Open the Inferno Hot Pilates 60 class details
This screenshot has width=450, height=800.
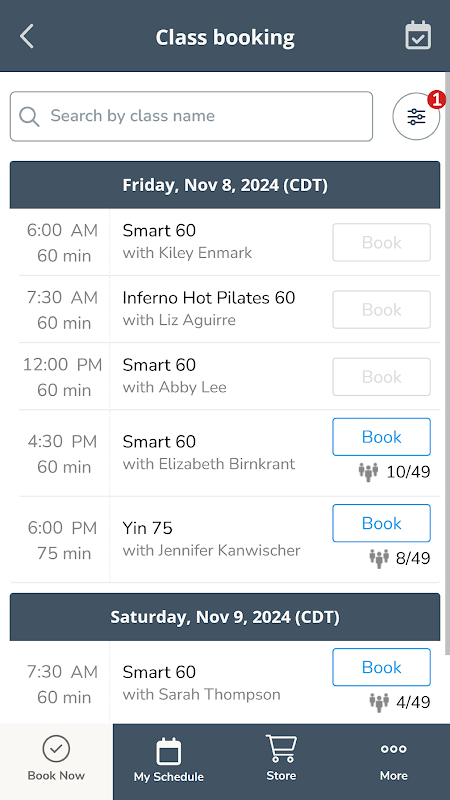tap(209, 298)
